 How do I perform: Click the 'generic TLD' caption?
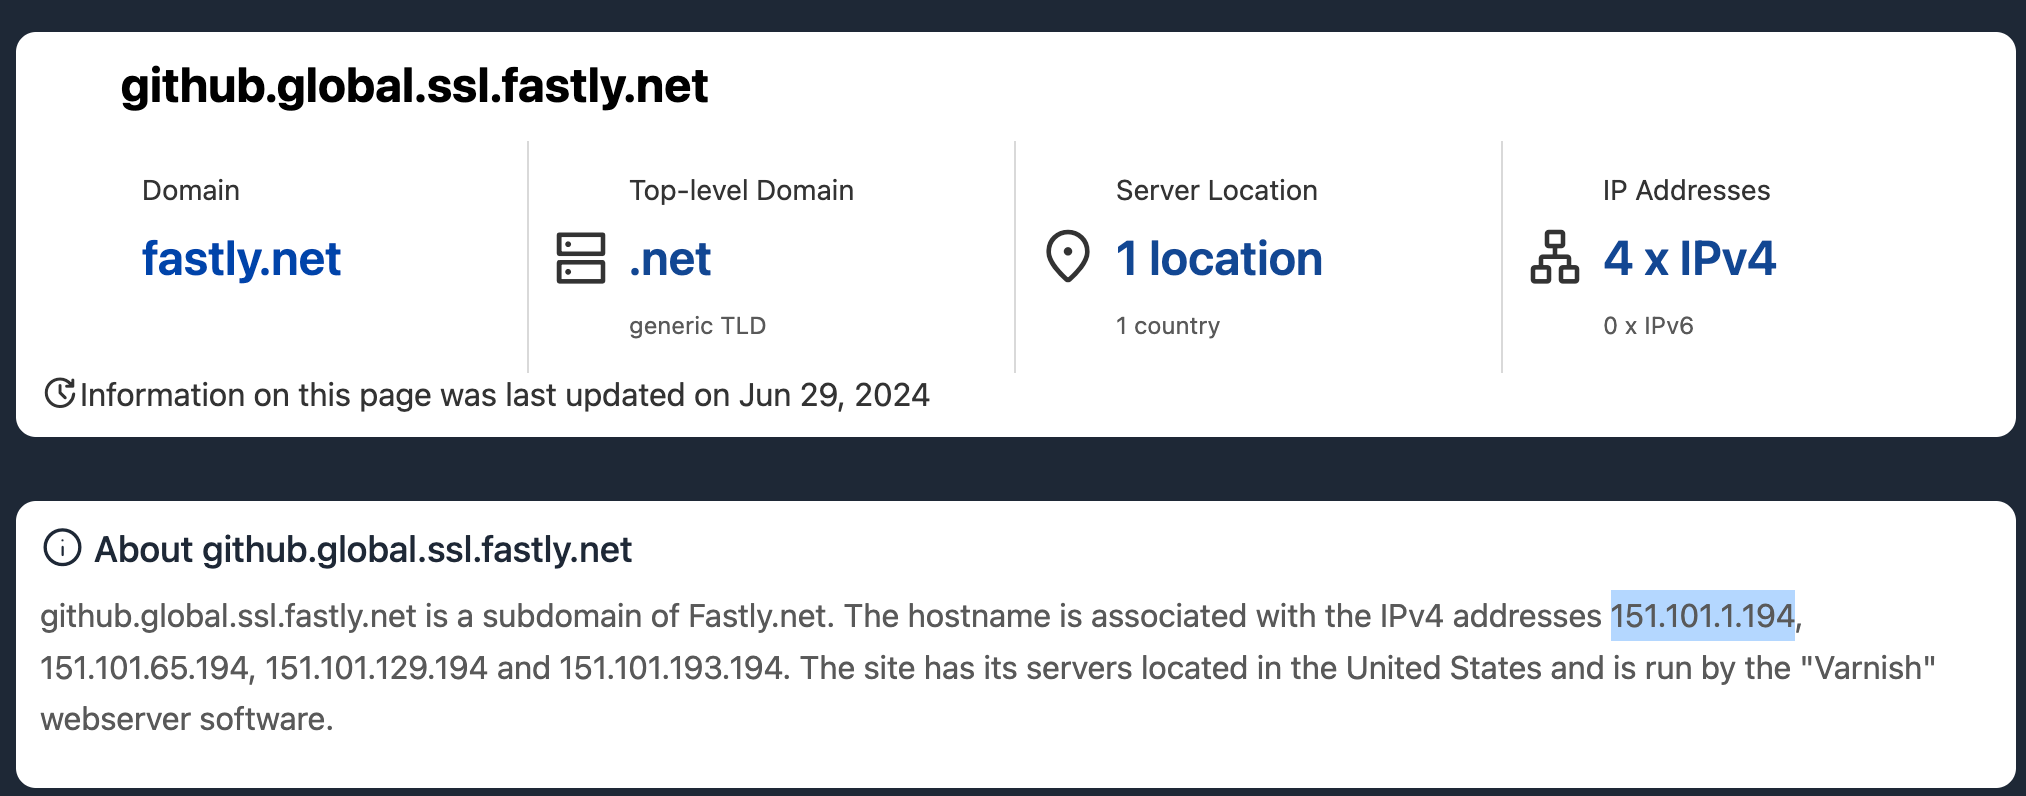[697, 326]
